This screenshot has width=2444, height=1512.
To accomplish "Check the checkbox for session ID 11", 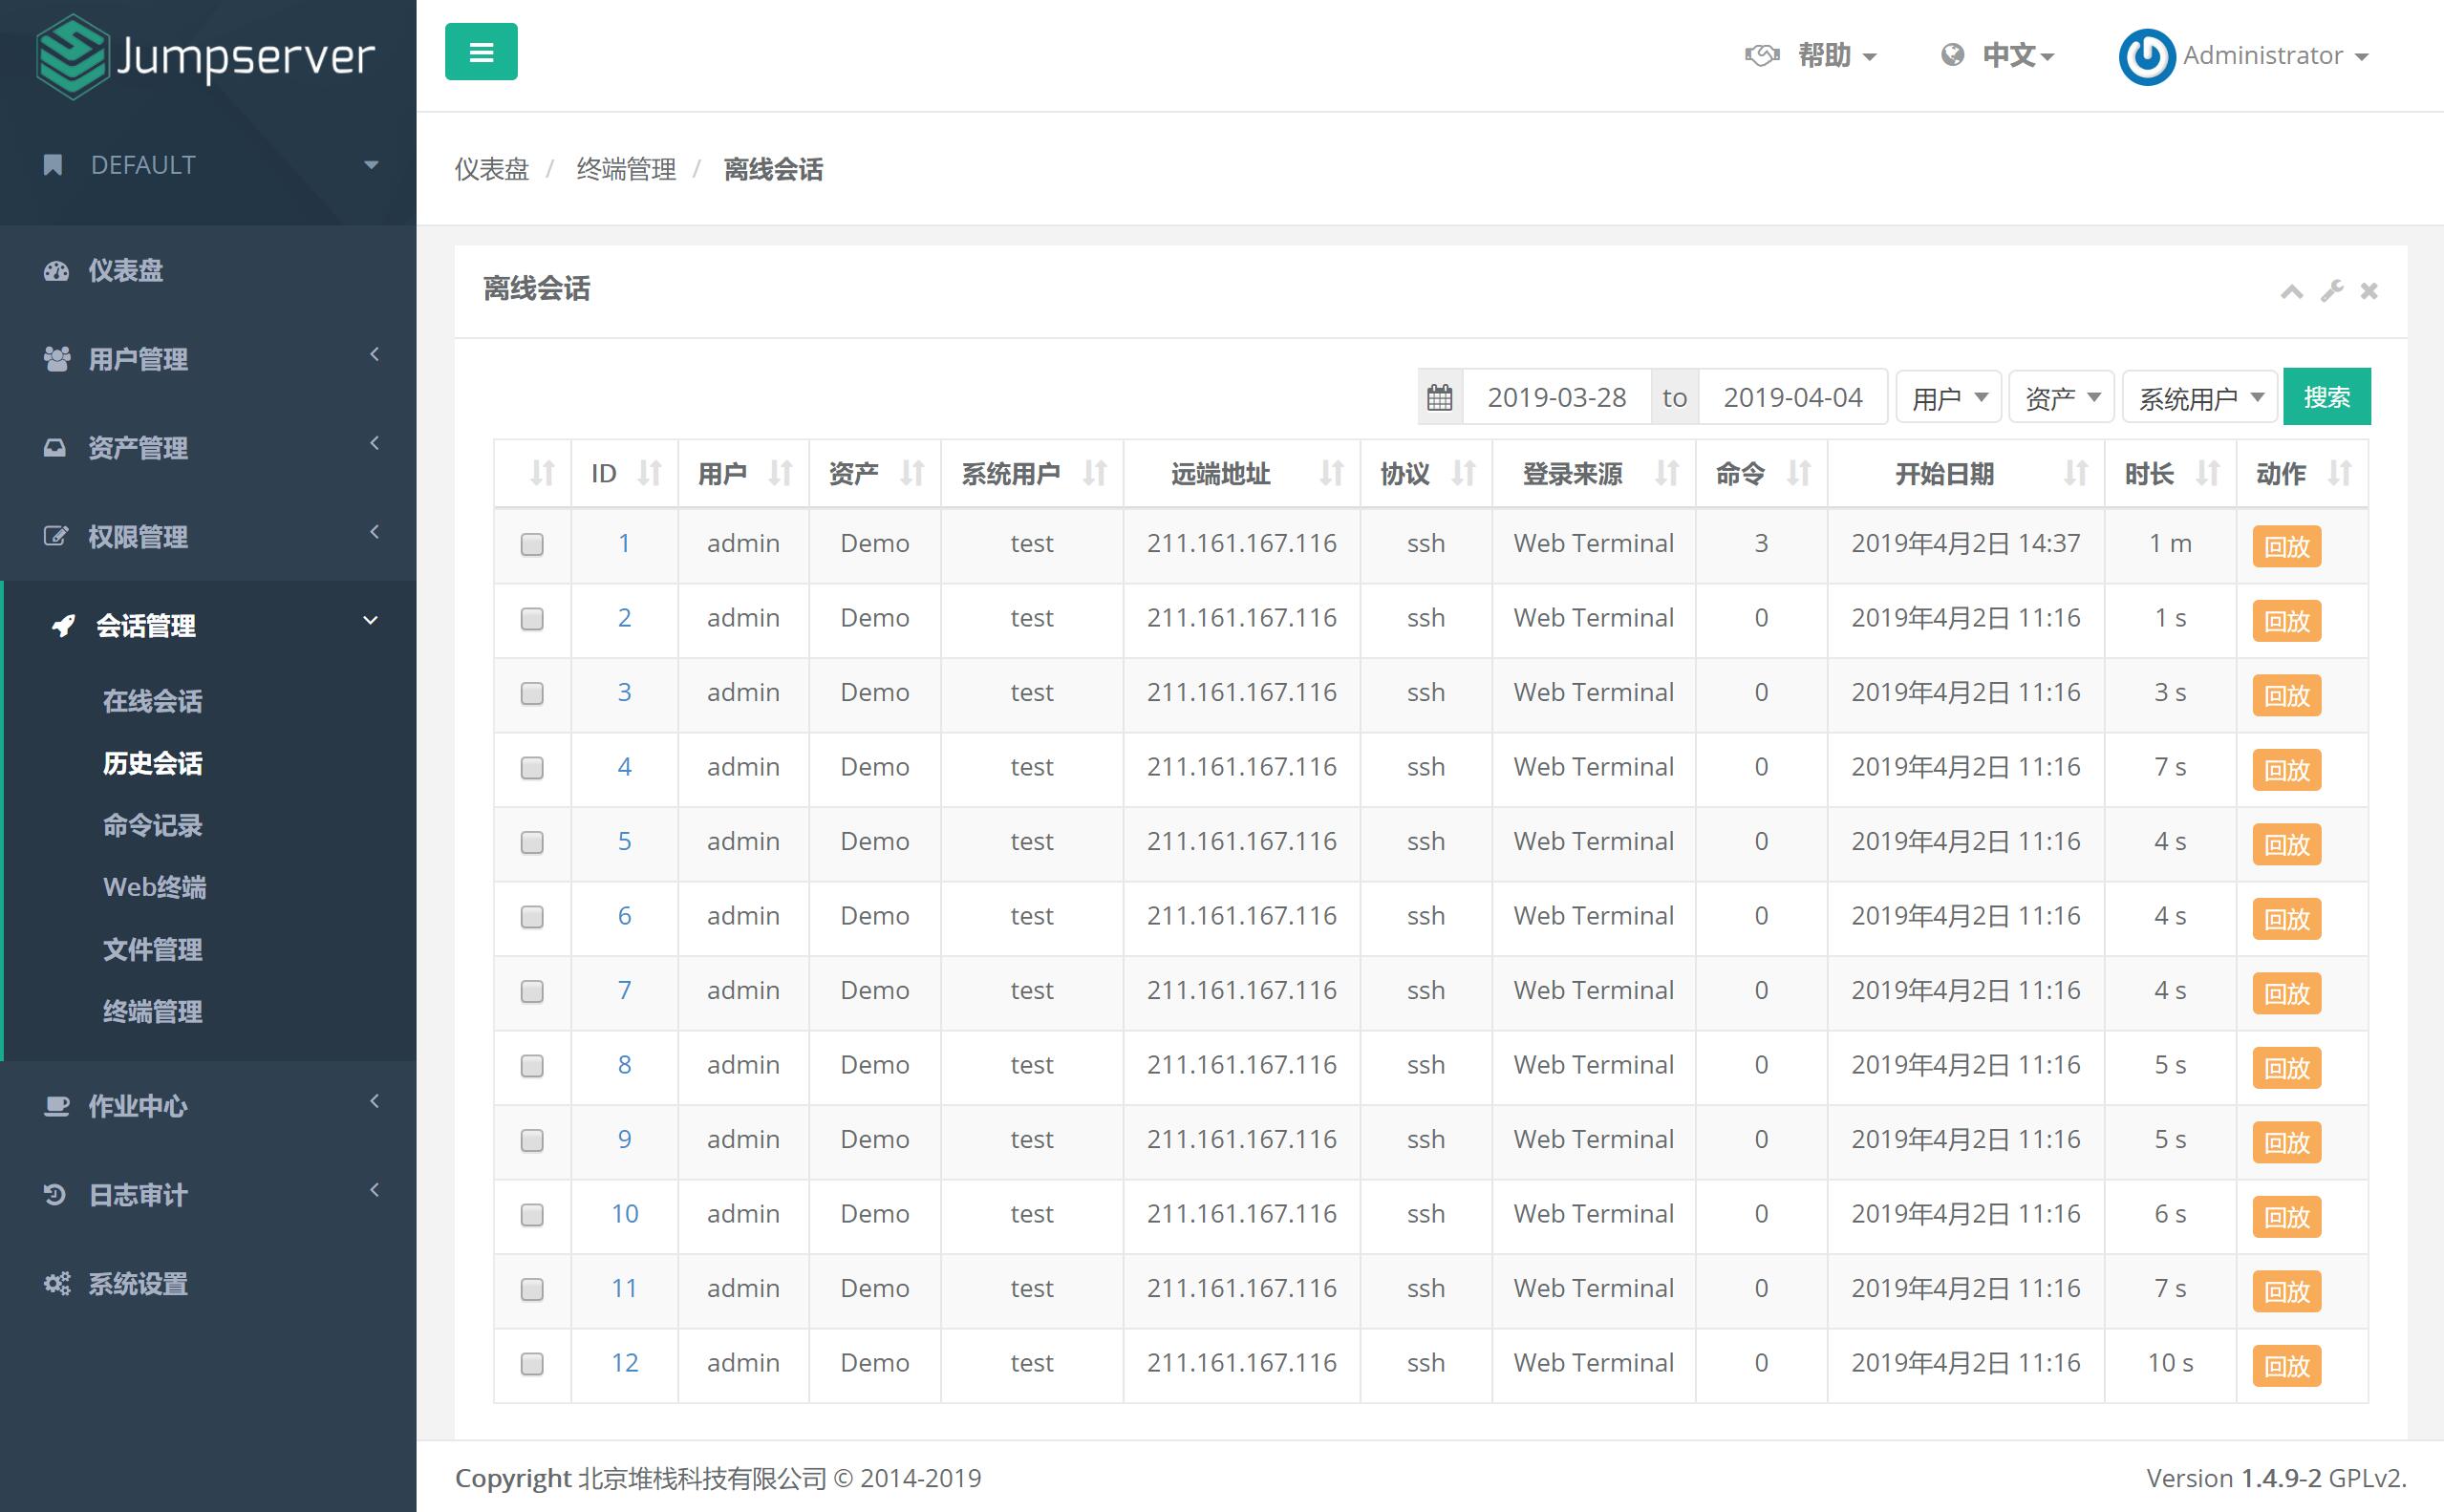I will 532,1289.
